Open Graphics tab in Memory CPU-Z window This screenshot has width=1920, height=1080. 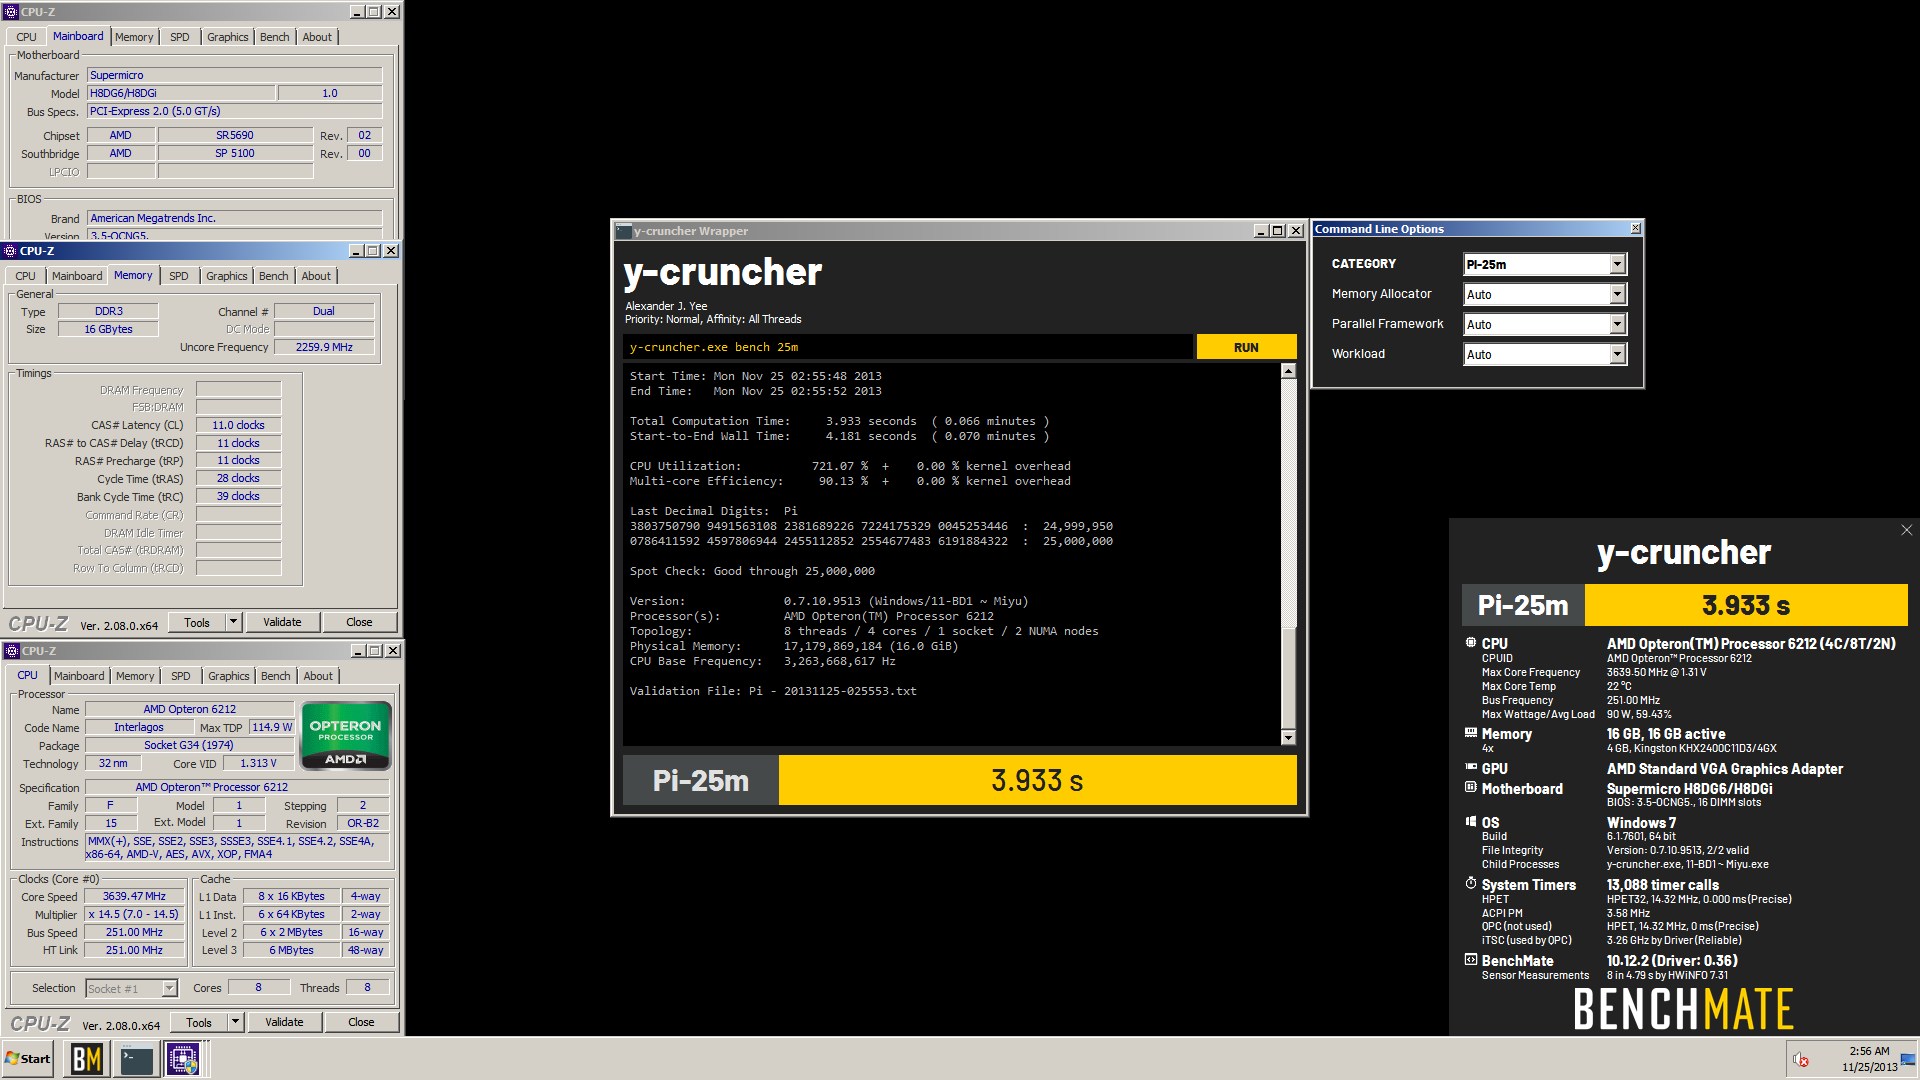(226, 276)
